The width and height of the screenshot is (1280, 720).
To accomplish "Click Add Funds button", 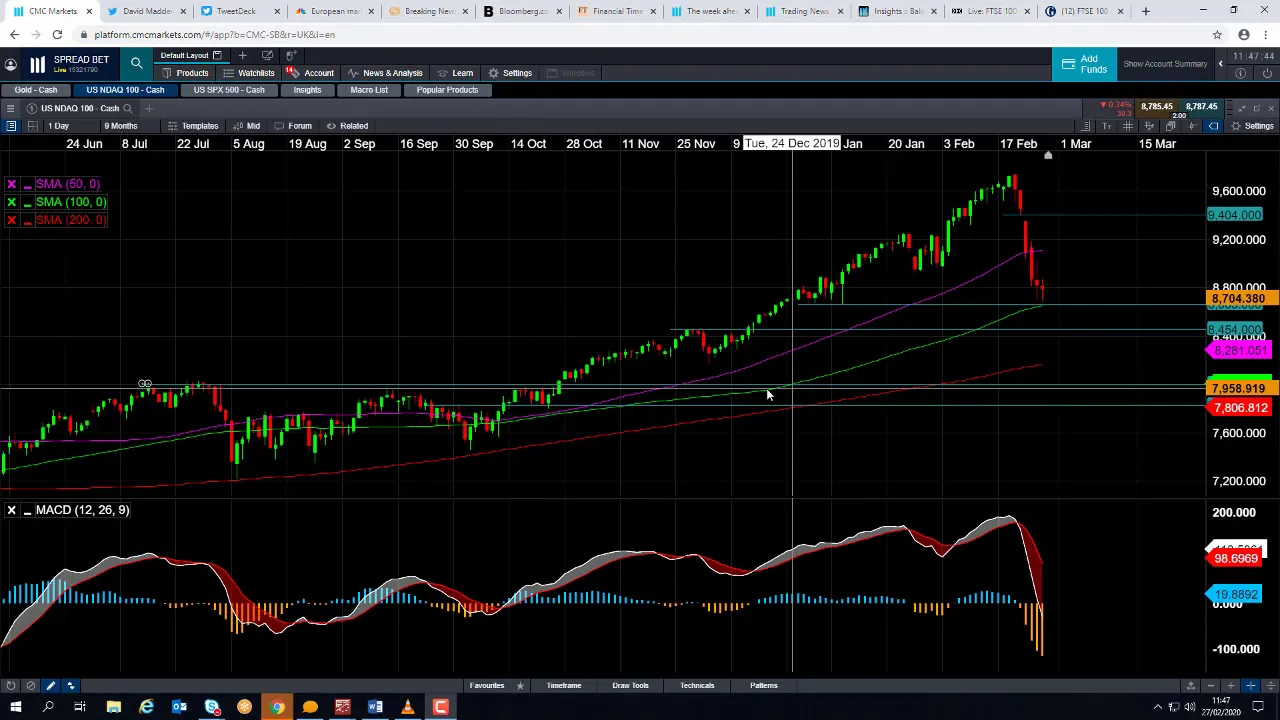I will pyautogui.click(x=1083, y=64).
